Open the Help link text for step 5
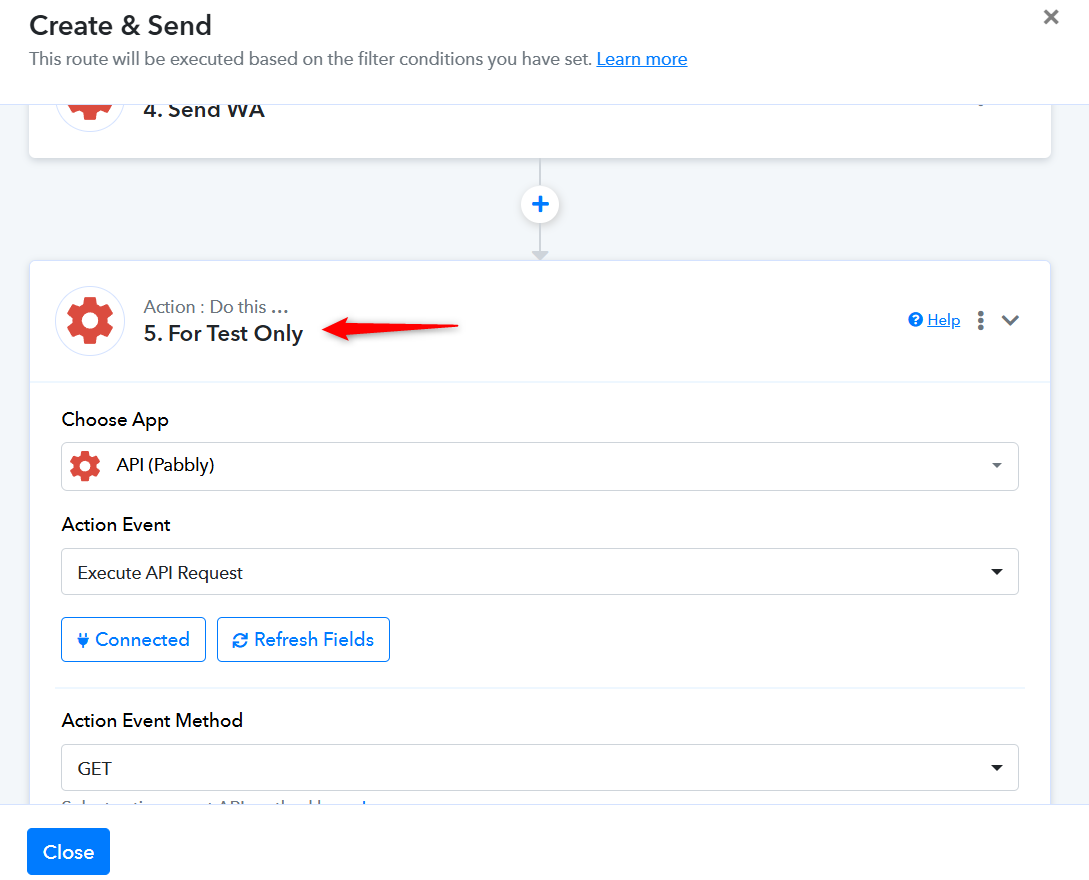 pyautogui.click(x=944, y=320)
